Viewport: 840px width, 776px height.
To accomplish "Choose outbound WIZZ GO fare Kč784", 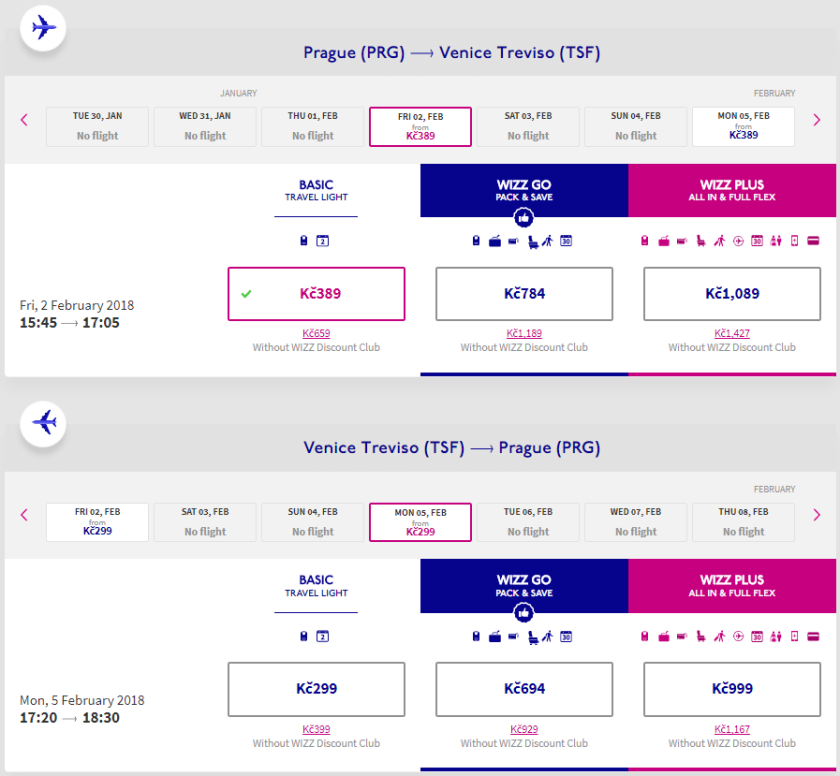I will point(524,294).
